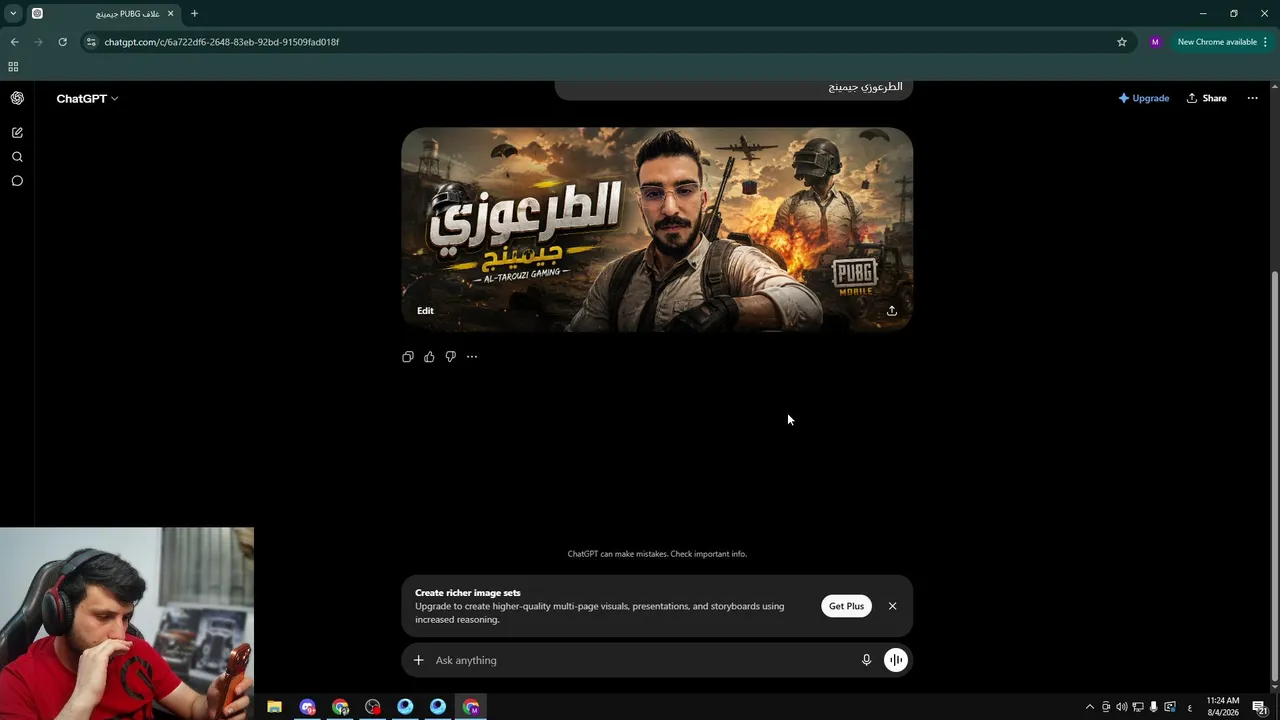Viewport: 1280px width, 720px height.
Task: Copy the response using the copy icon
Action: [408, 357]
